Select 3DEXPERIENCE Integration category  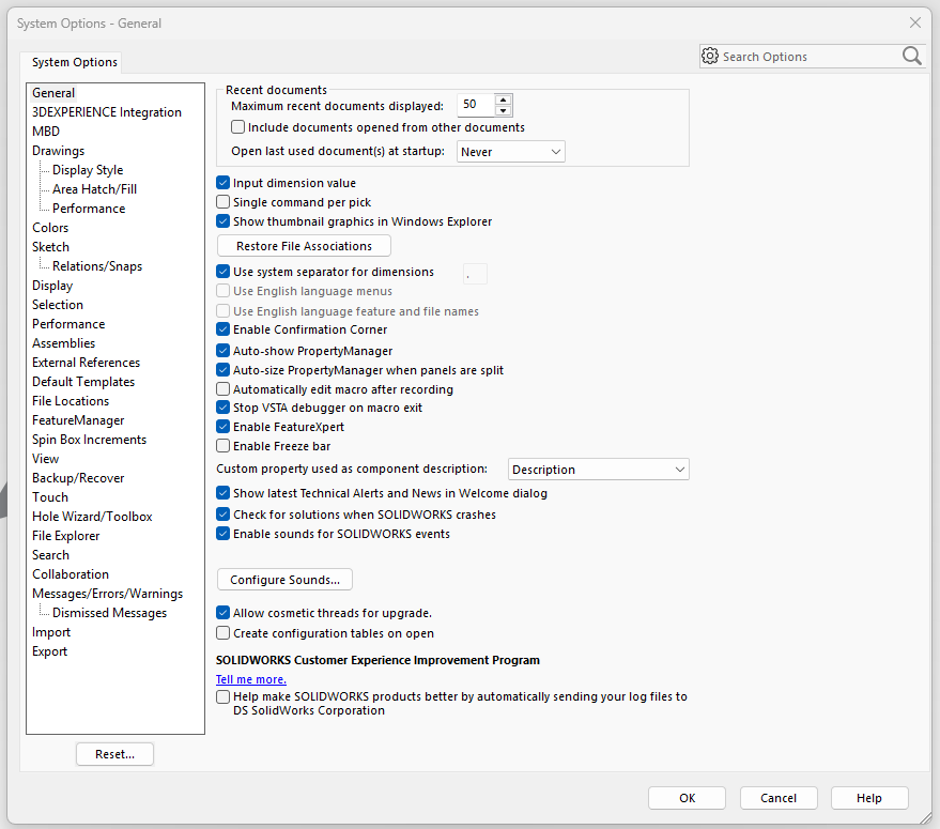tap(107, 112)
